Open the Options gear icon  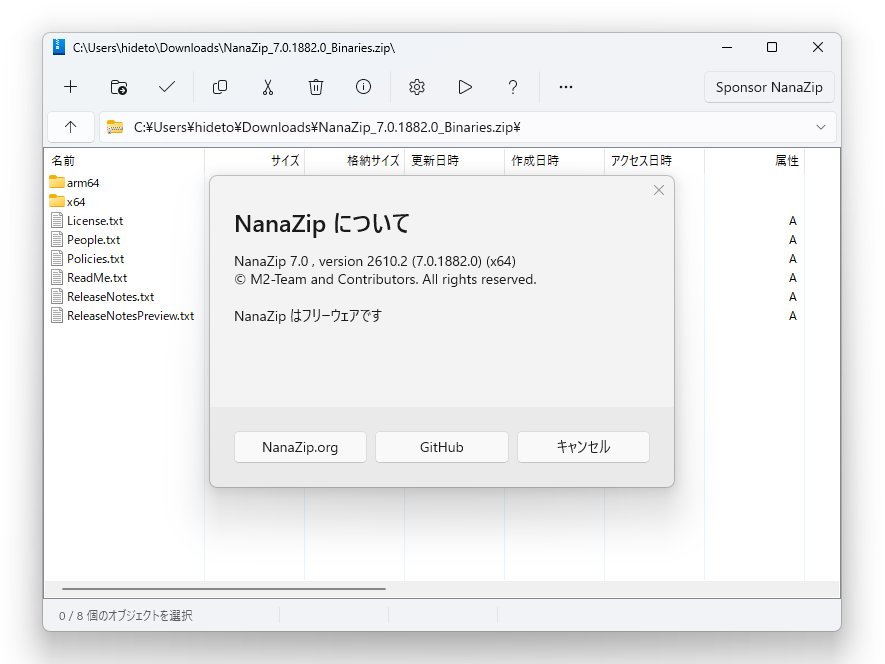[417, 87]
